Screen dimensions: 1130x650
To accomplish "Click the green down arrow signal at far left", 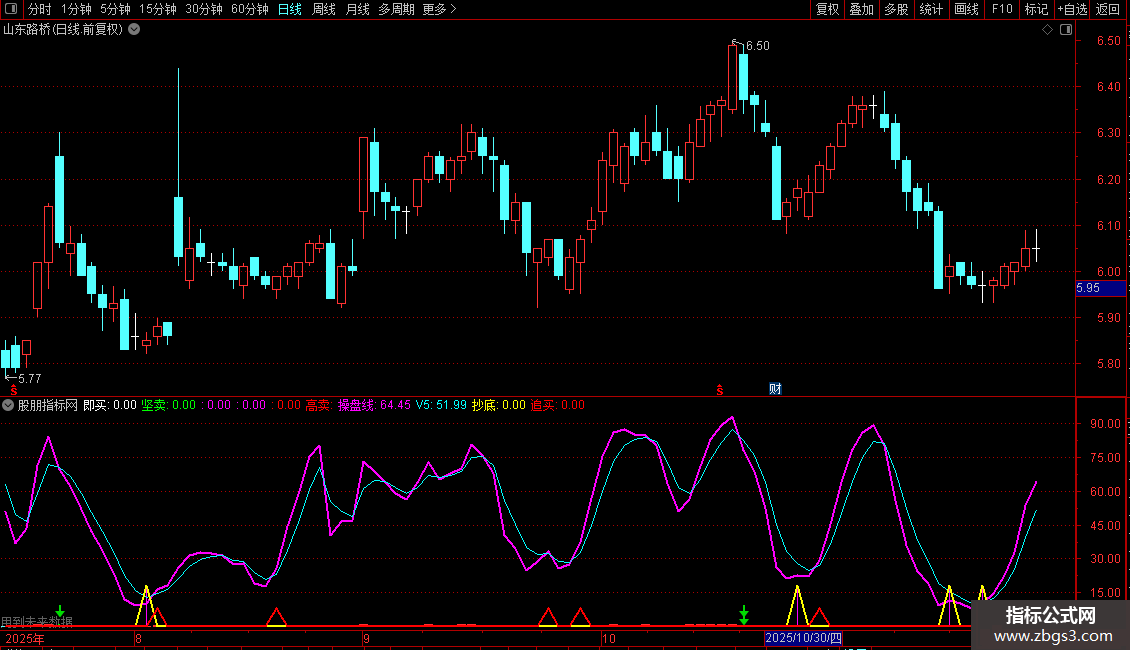I will coord(60,611).
